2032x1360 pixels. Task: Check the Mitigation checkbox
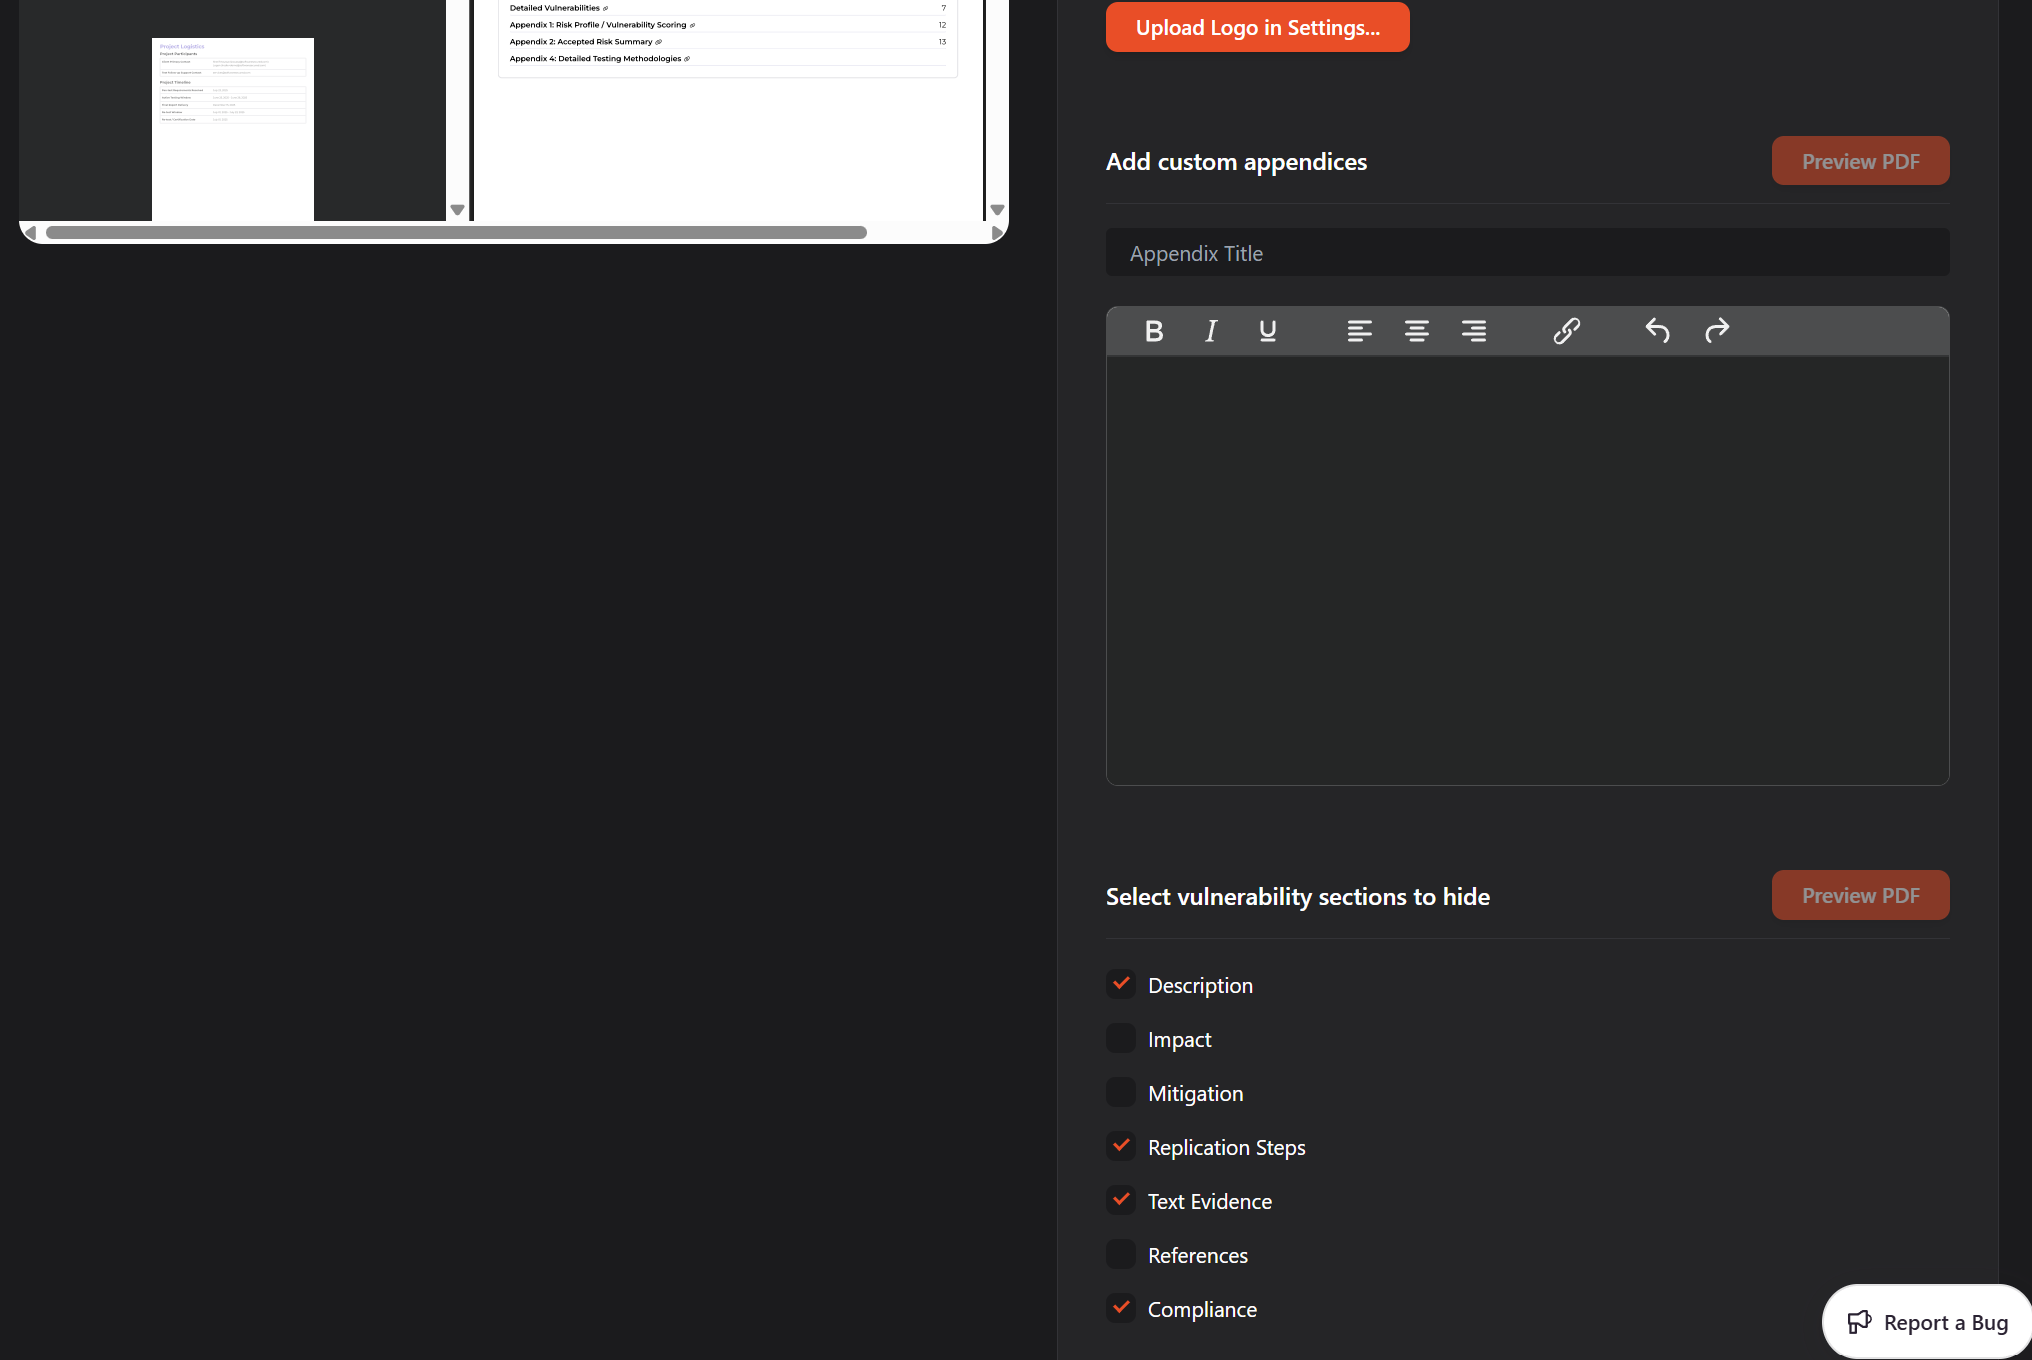pos(1121,1092)
